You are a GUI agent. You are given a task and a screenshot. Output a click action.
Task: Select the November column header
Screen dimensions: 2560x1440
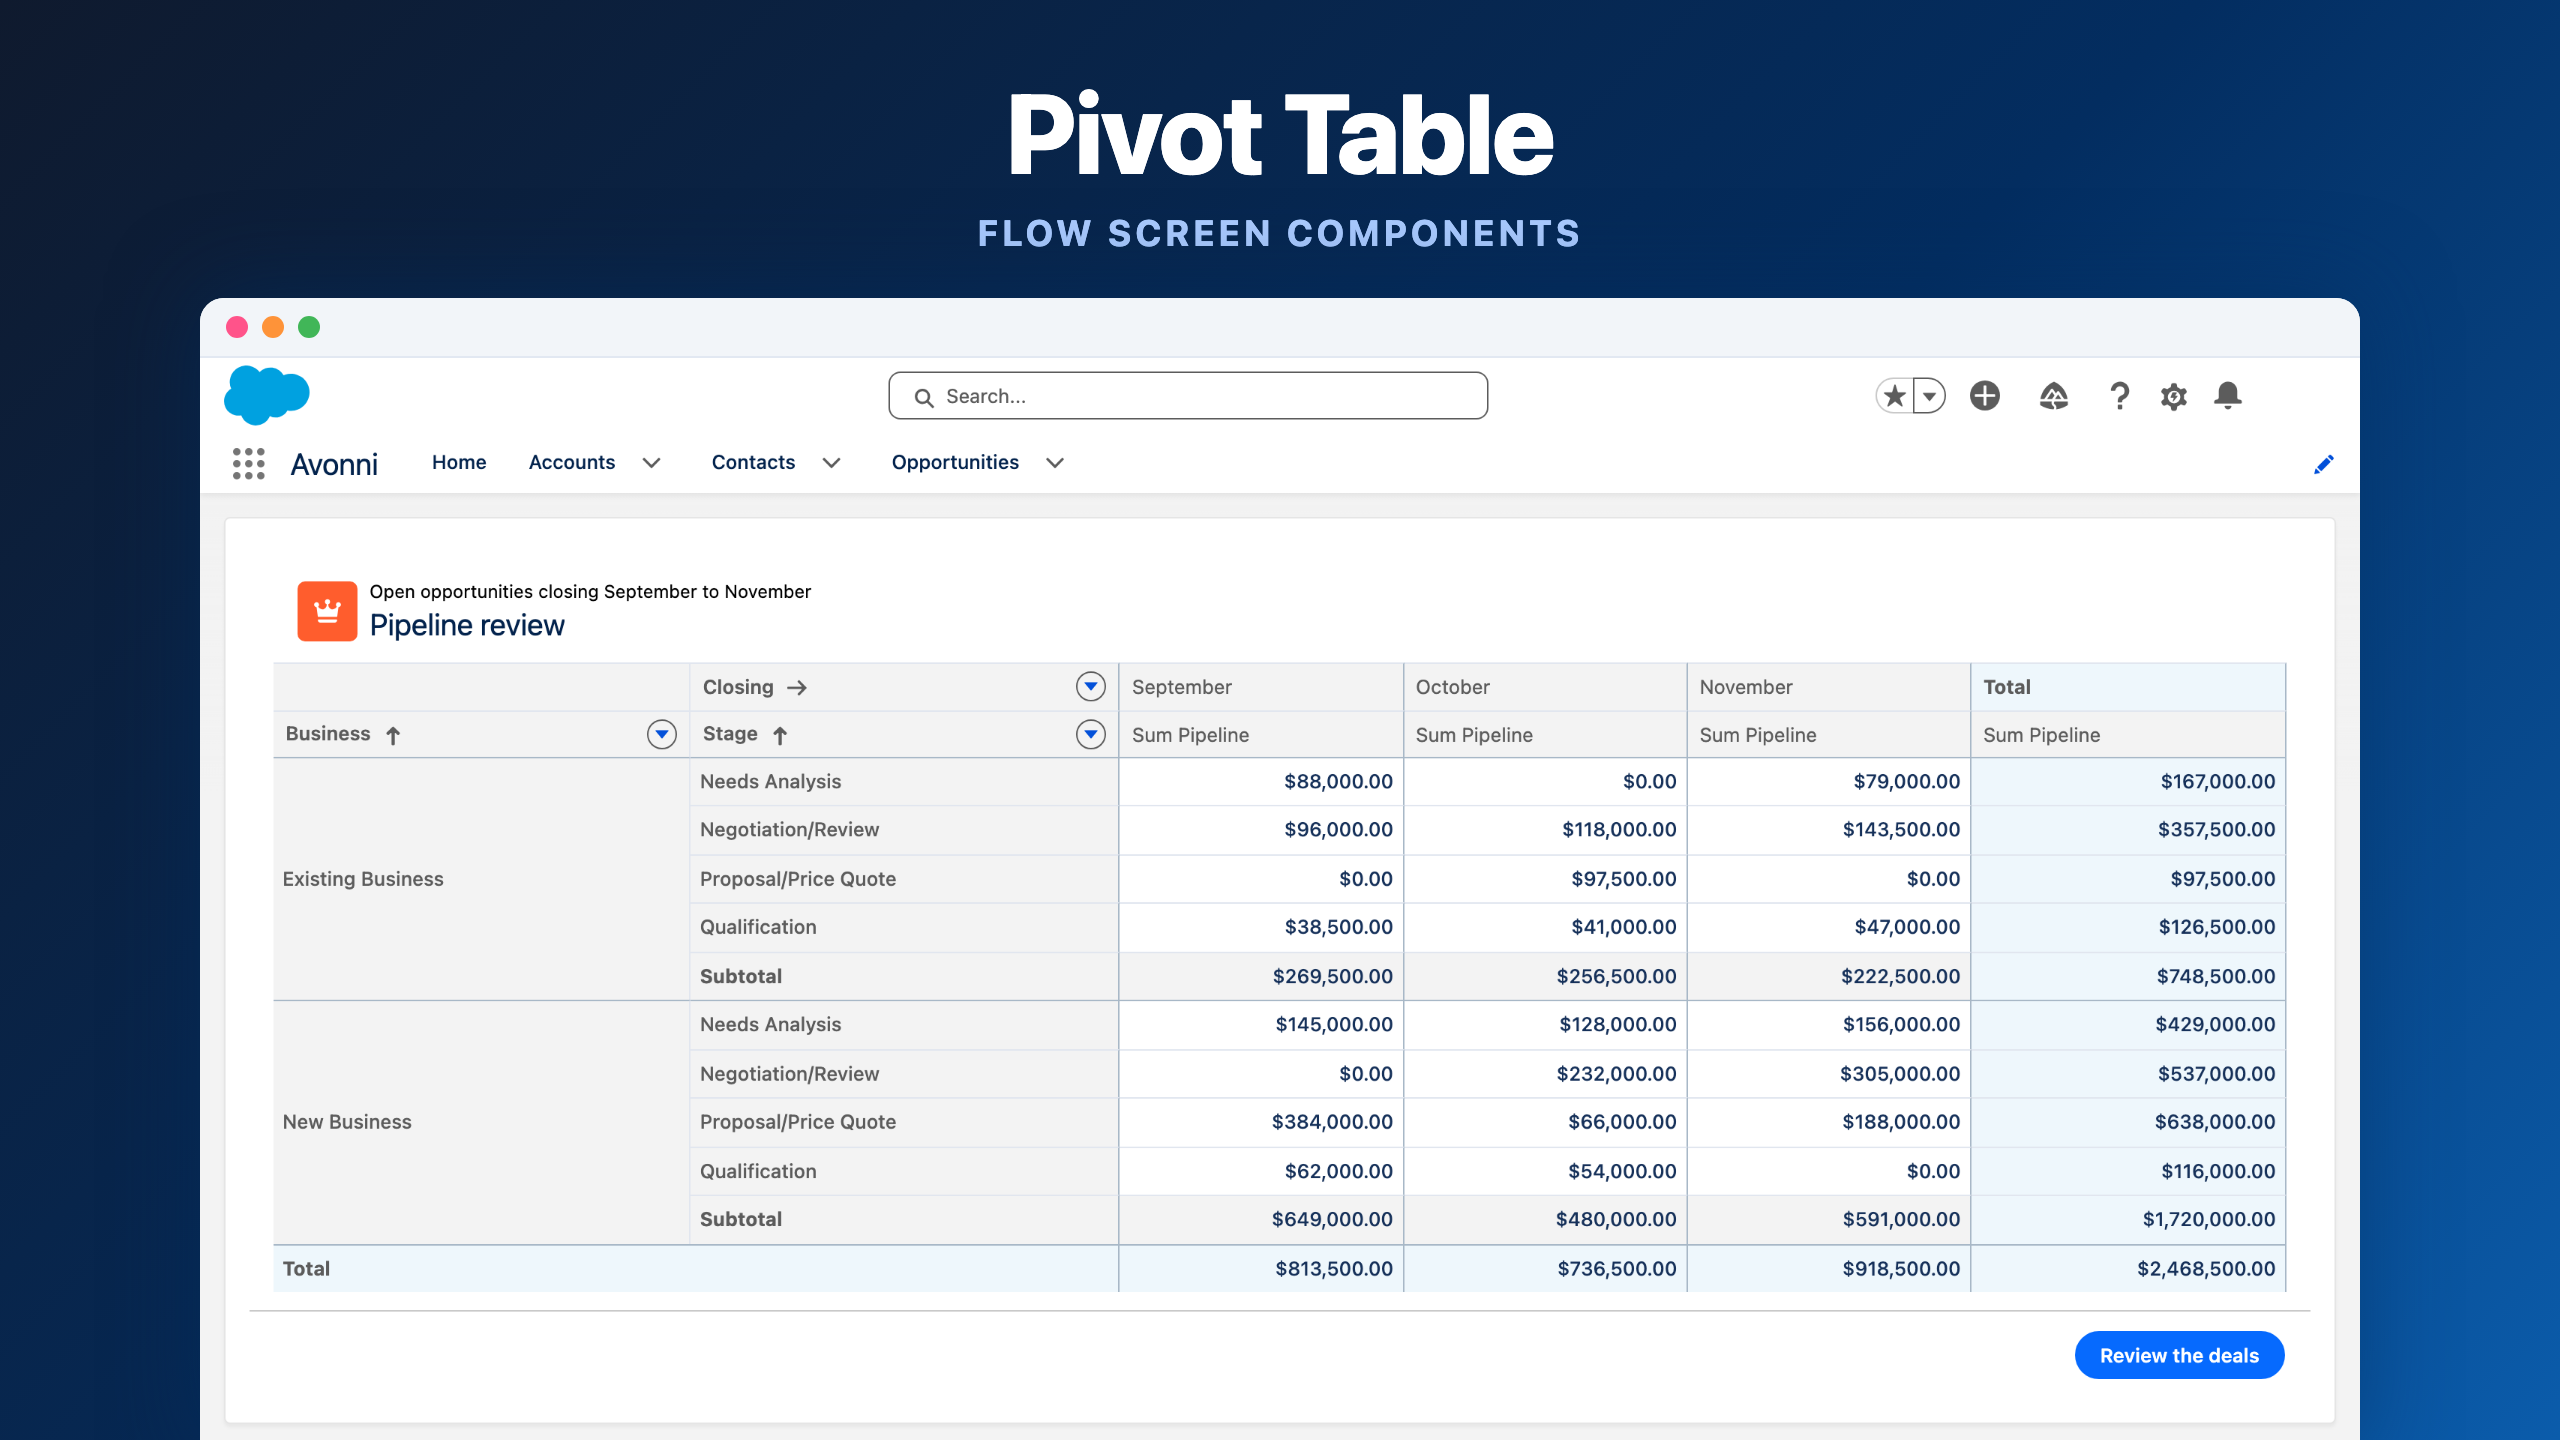(1829, 687)
